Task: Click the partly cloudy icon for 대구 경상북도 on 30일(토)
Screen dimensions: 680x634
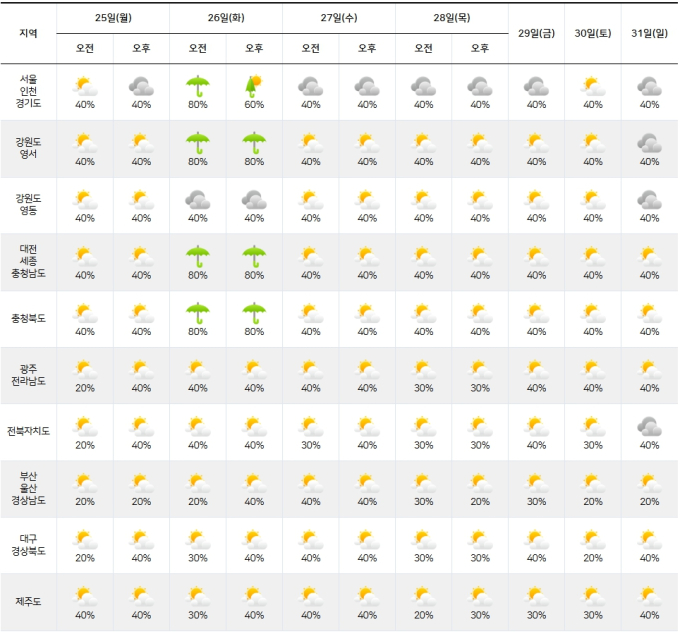Action: tap(593, 539)
